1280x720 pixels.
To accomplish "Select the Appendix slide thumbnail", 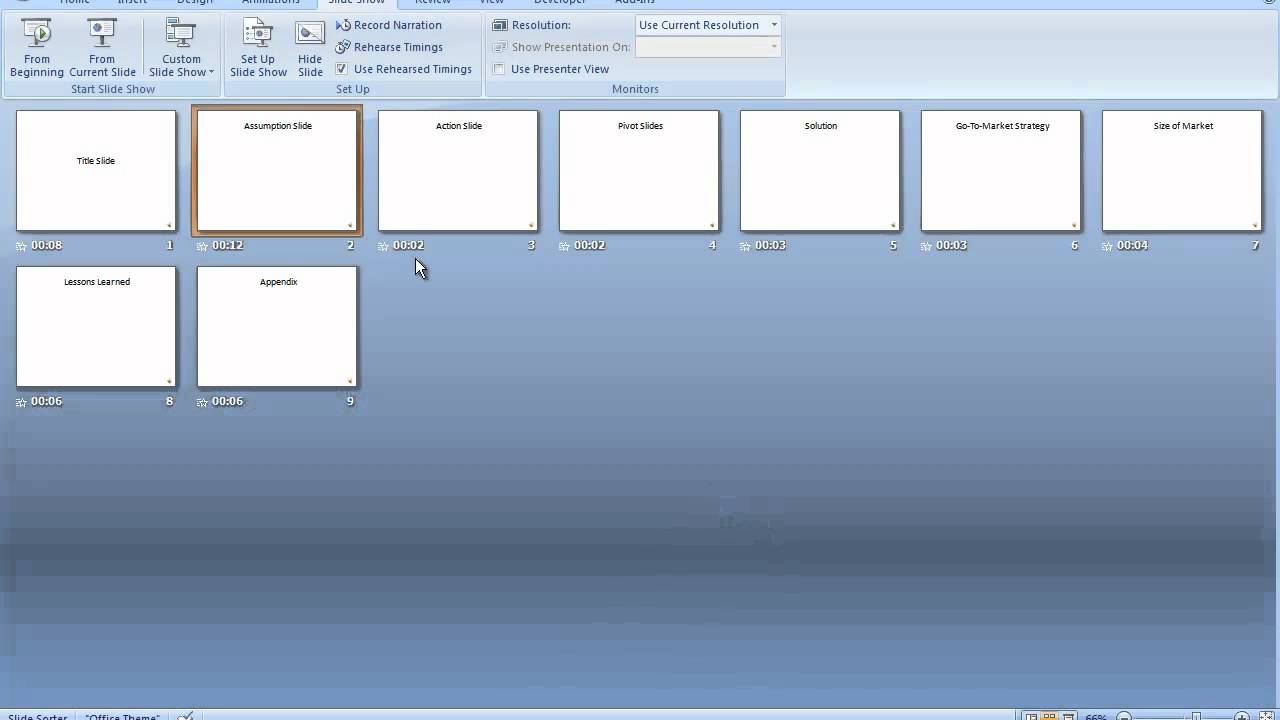I will pyautogui.click(x=277, y=326).
